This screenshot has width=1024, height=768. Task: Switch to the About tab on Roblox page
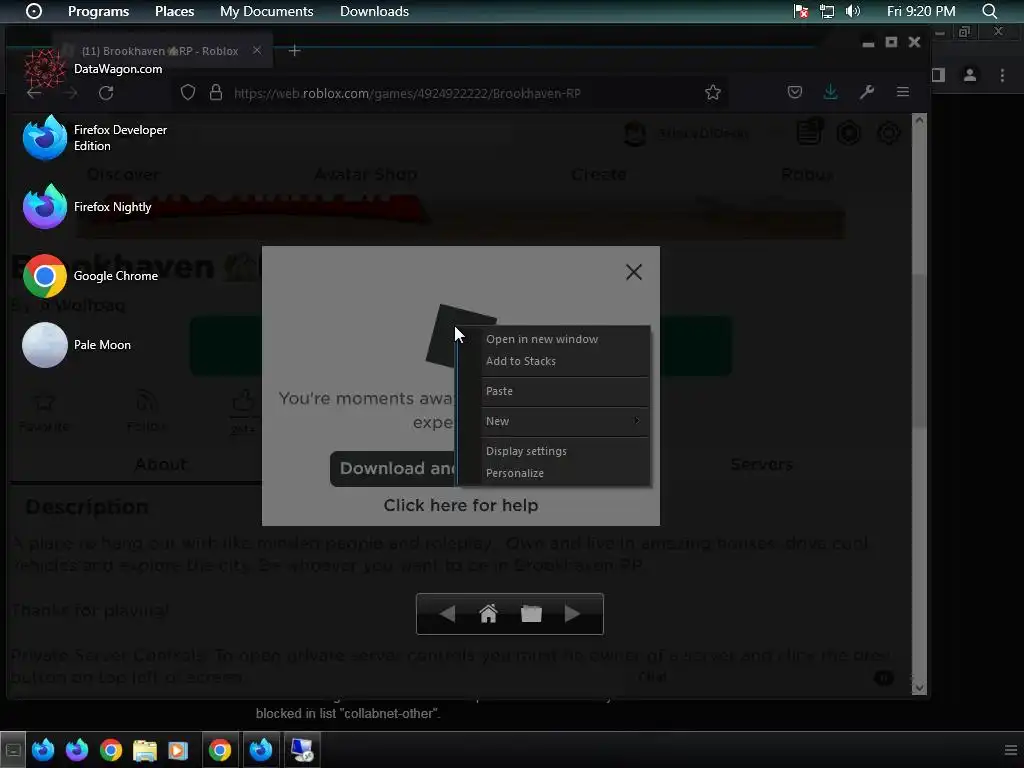point(161,464)
